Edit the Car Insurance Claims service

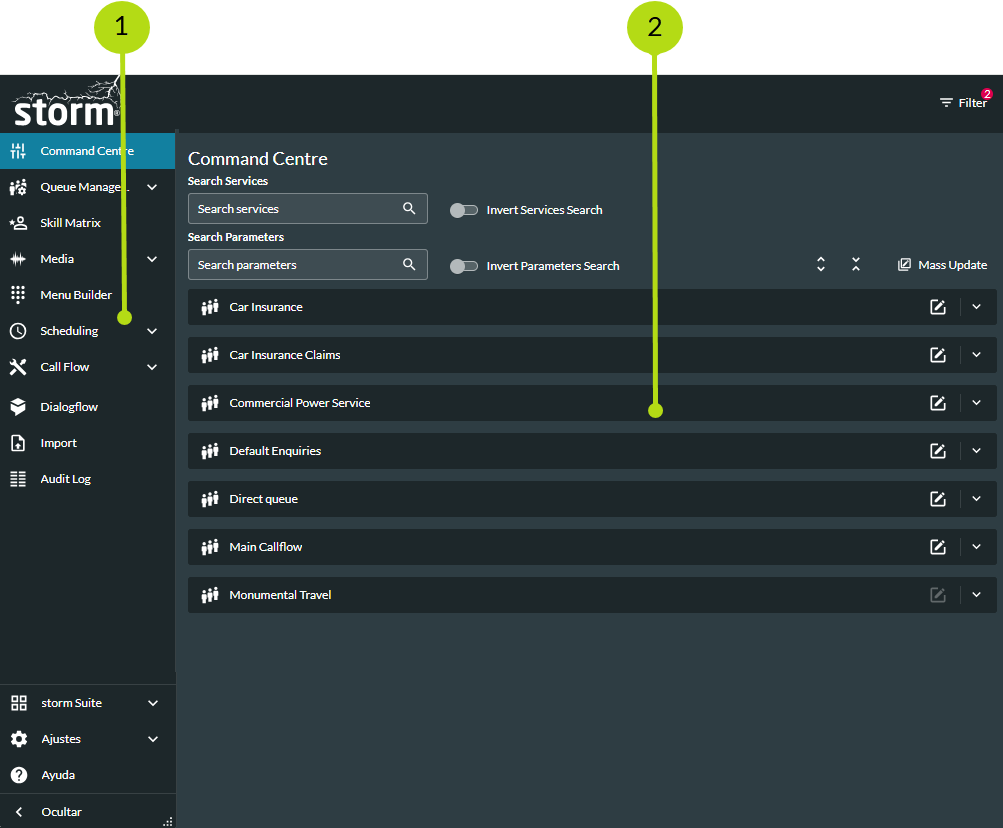coord(938,355)
